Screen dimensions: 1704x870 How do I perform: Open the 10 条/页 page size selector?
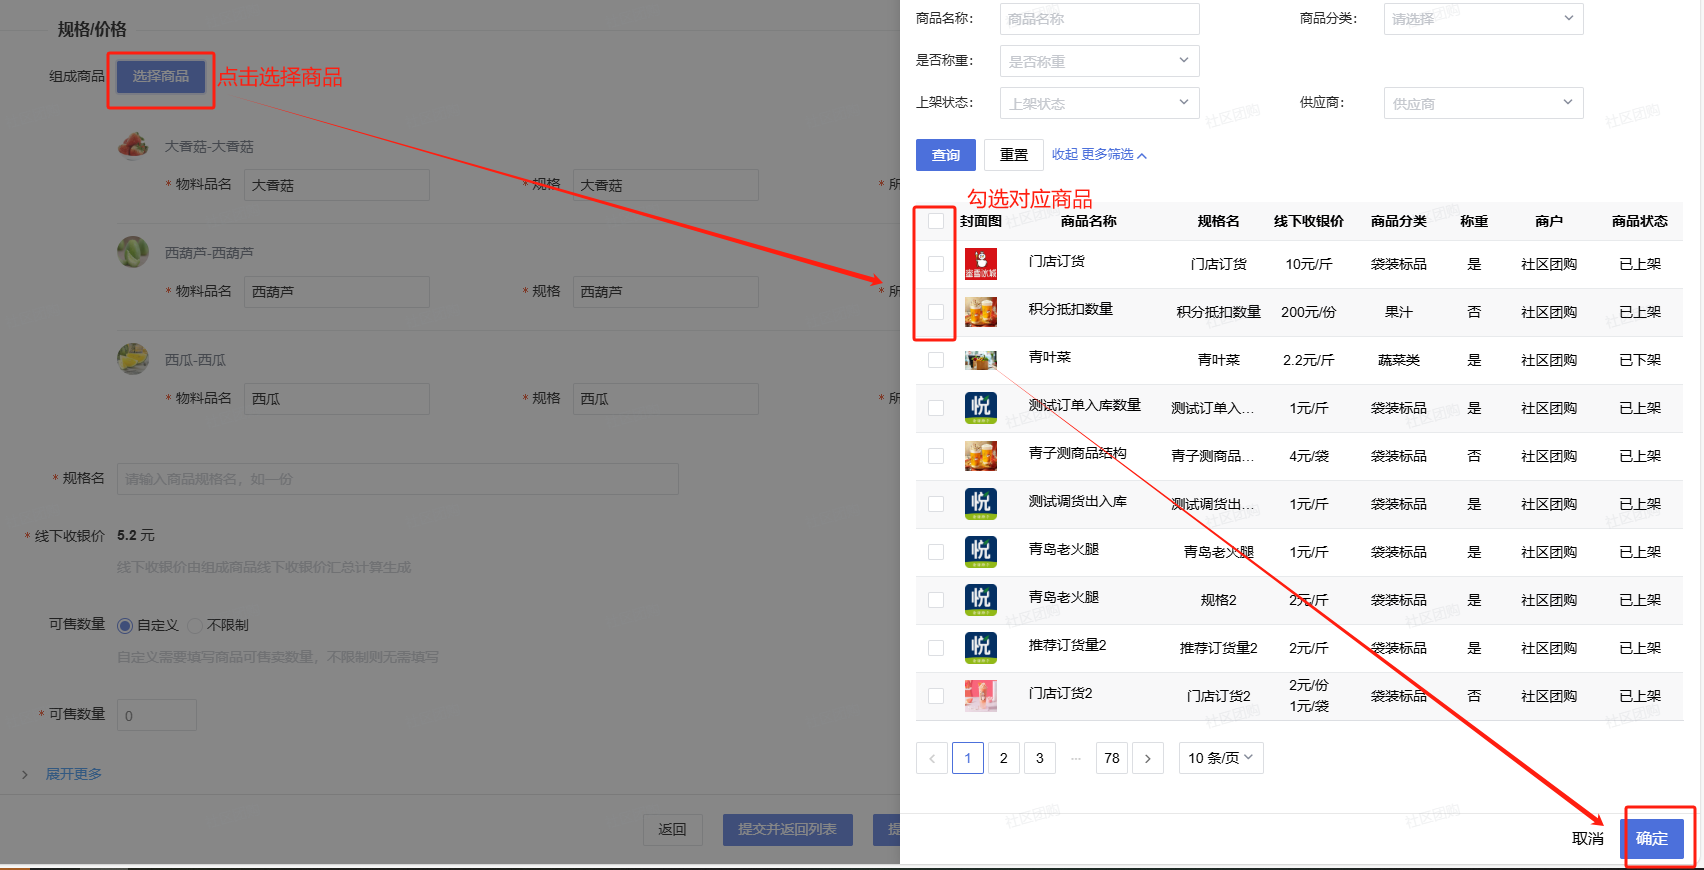tap(1220, 758)
